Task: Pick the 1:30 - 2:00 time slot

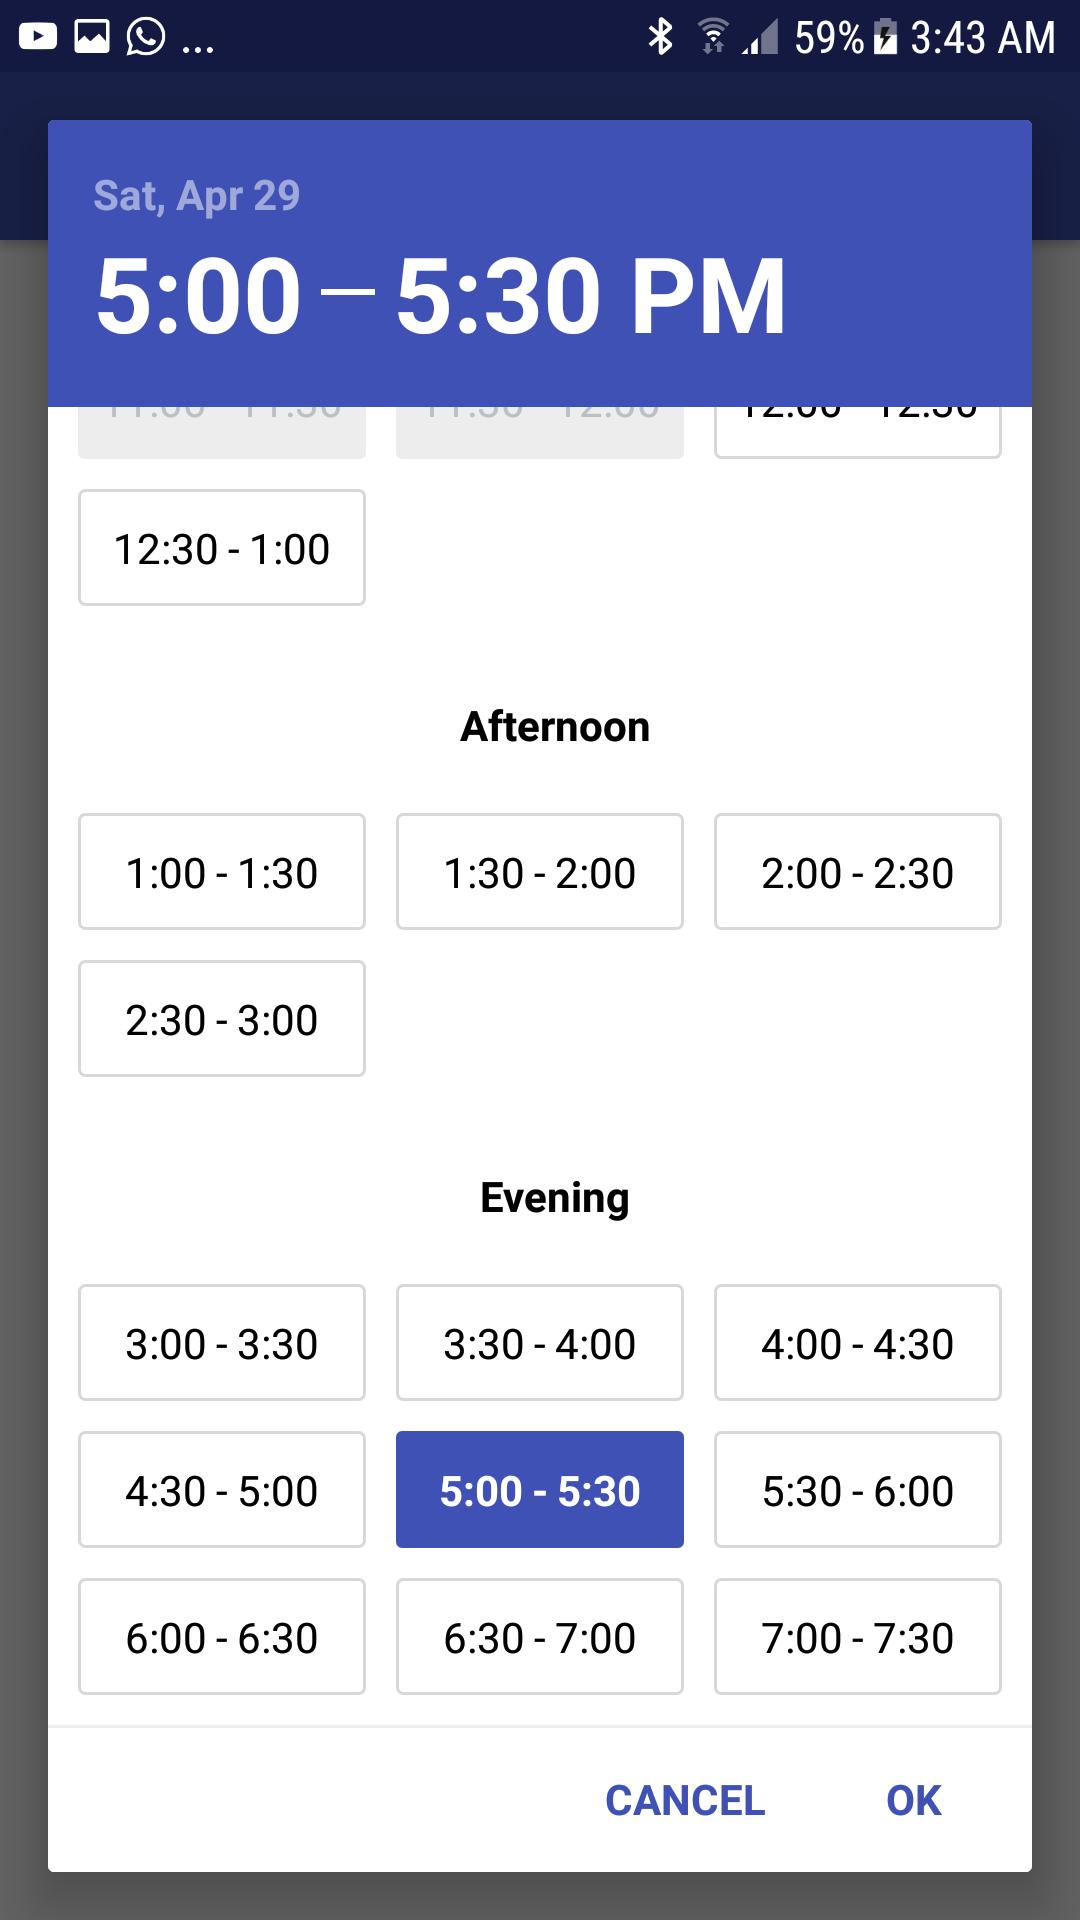Action: coord(540,872)
